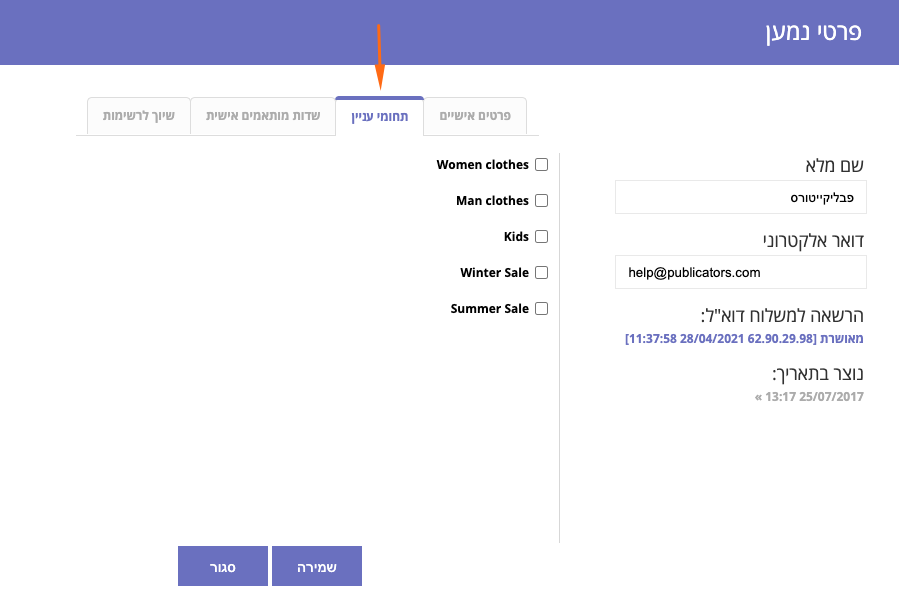Screen dimensions: 899x591
Task: Check the Women clothes checkbox
Action: pos(541,165)
